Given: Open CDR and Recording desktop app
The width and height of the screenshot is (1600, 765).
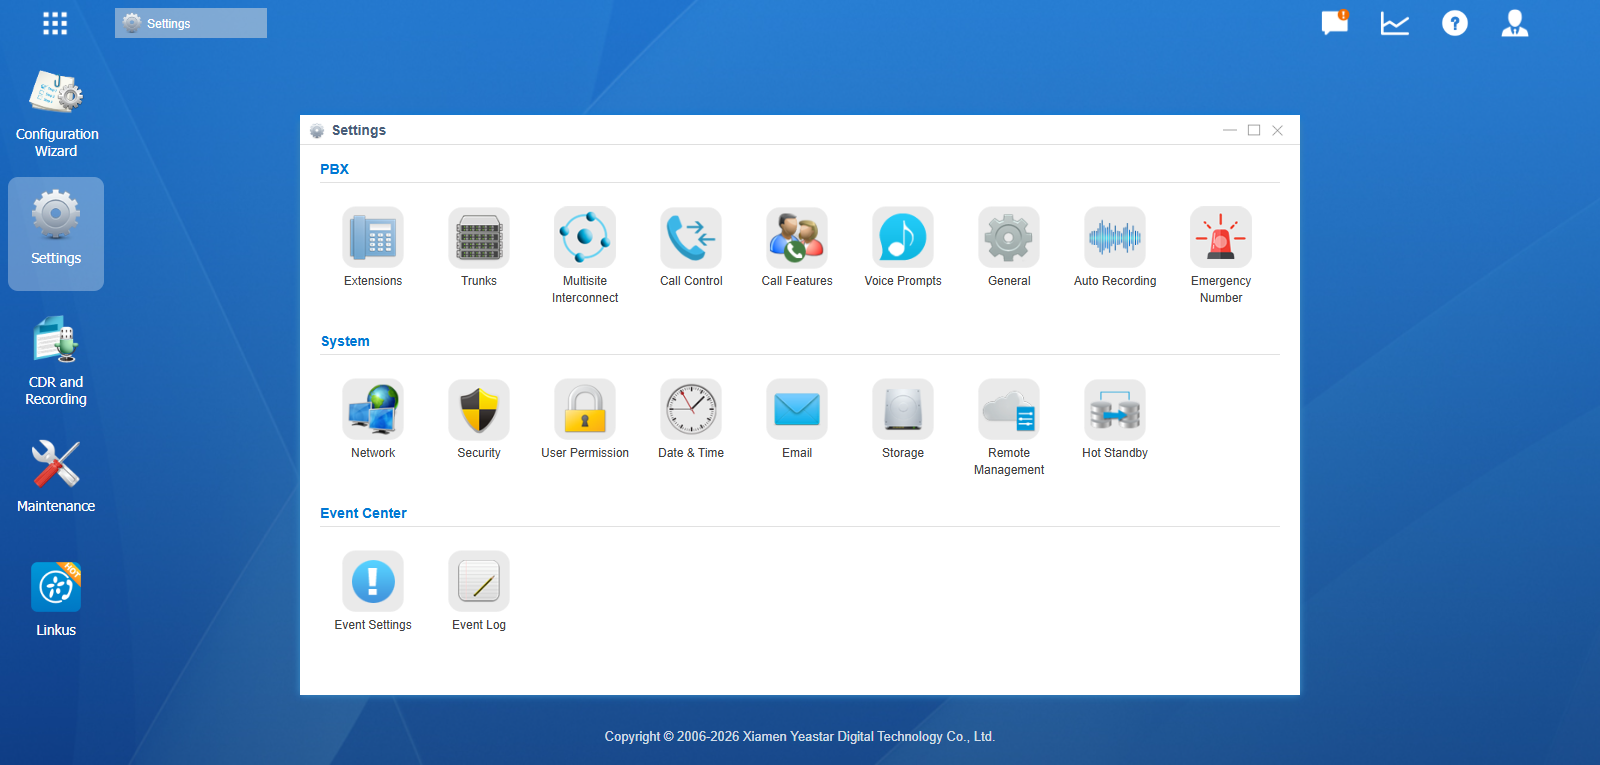Looking at the screenshot, I should (x=56, y=360).
